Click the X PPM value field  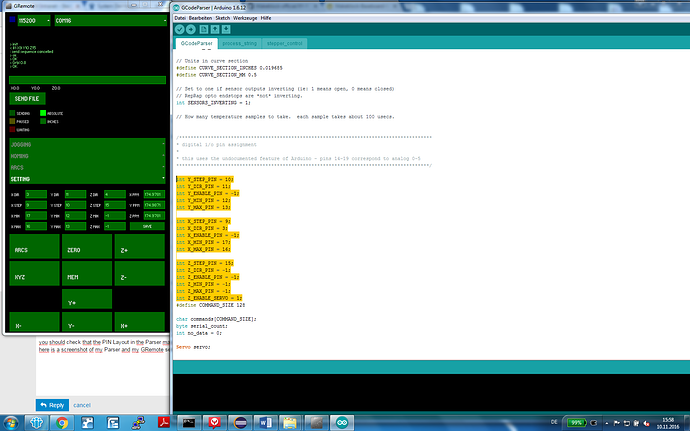tap(154, 194)
